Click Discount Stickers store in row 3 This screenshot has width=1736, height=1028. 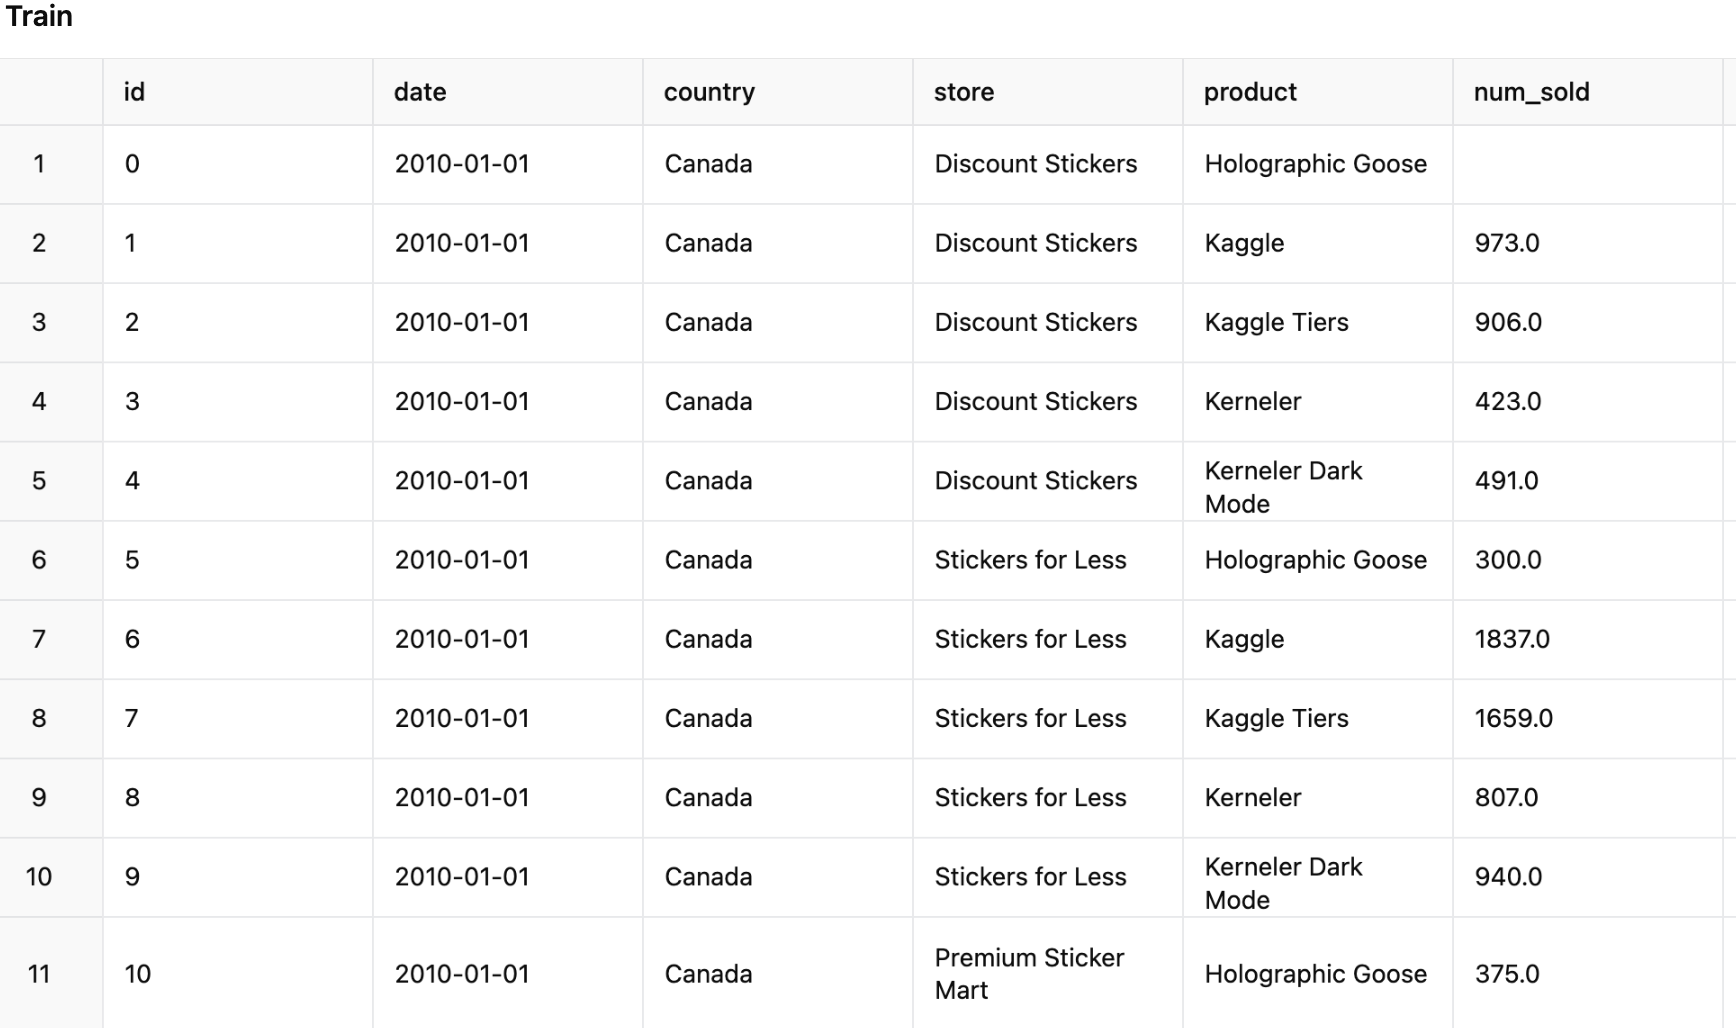pos(1035,322)
